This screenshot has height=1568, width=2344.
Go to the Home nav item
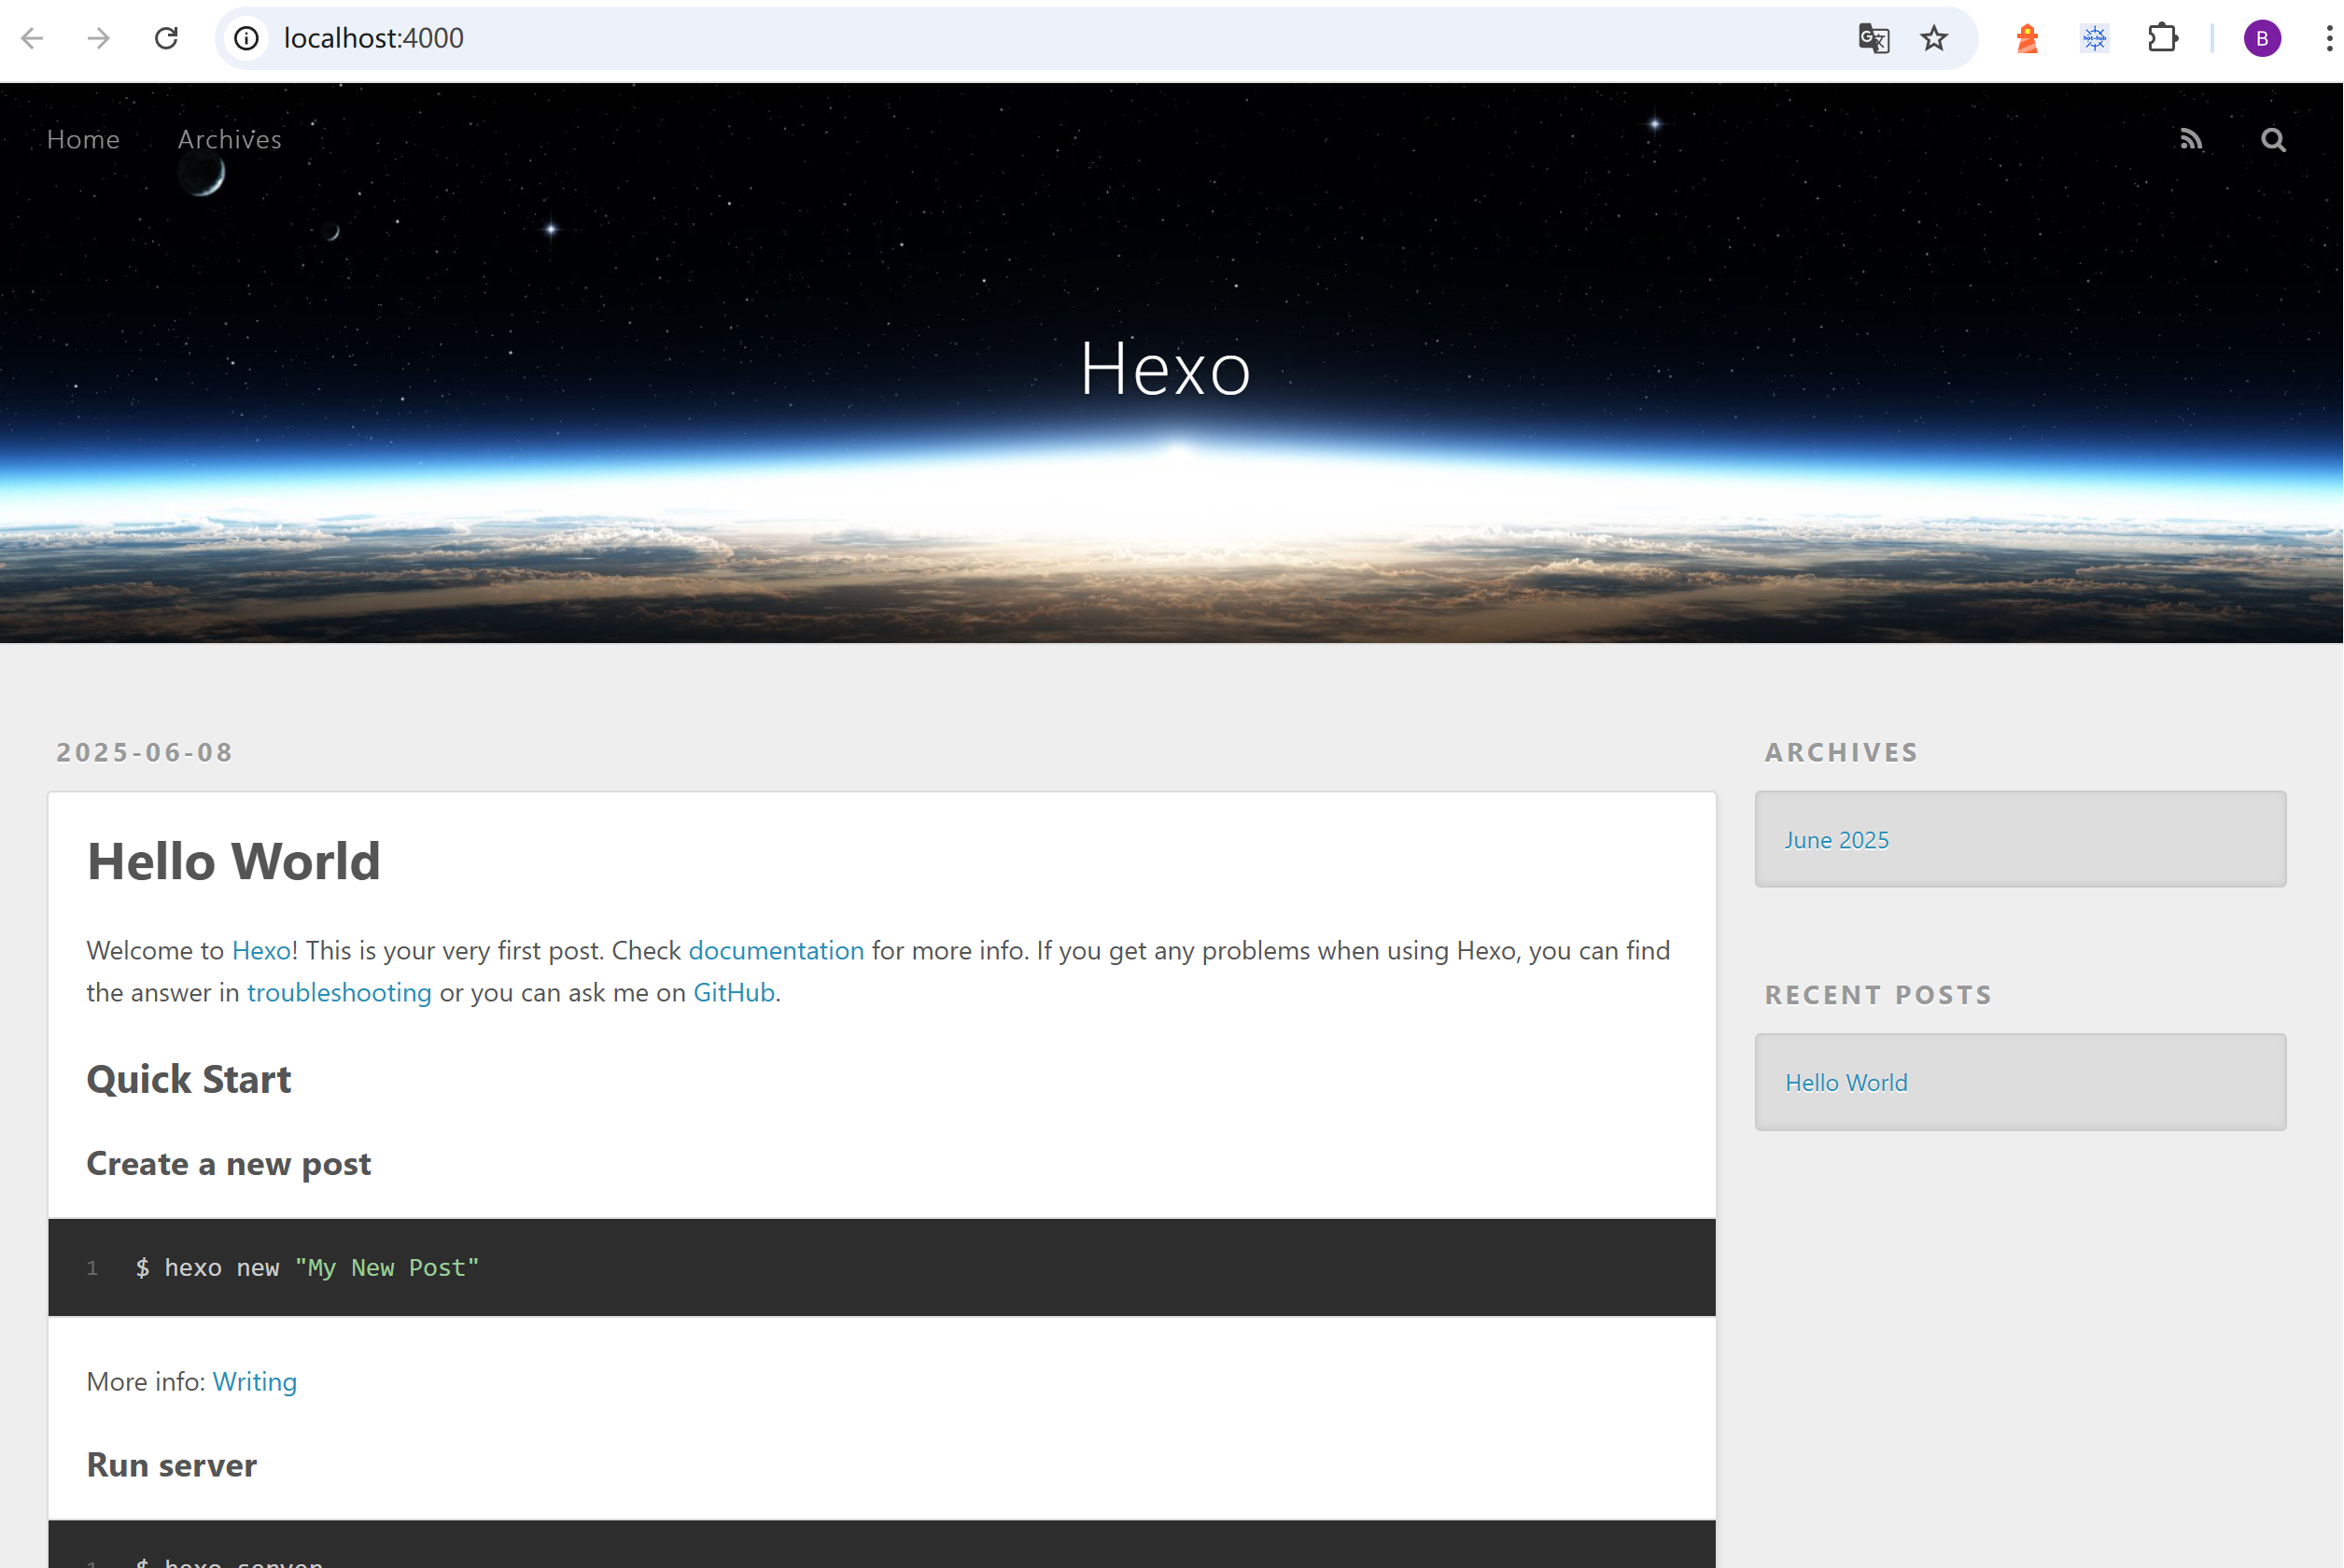83,139
